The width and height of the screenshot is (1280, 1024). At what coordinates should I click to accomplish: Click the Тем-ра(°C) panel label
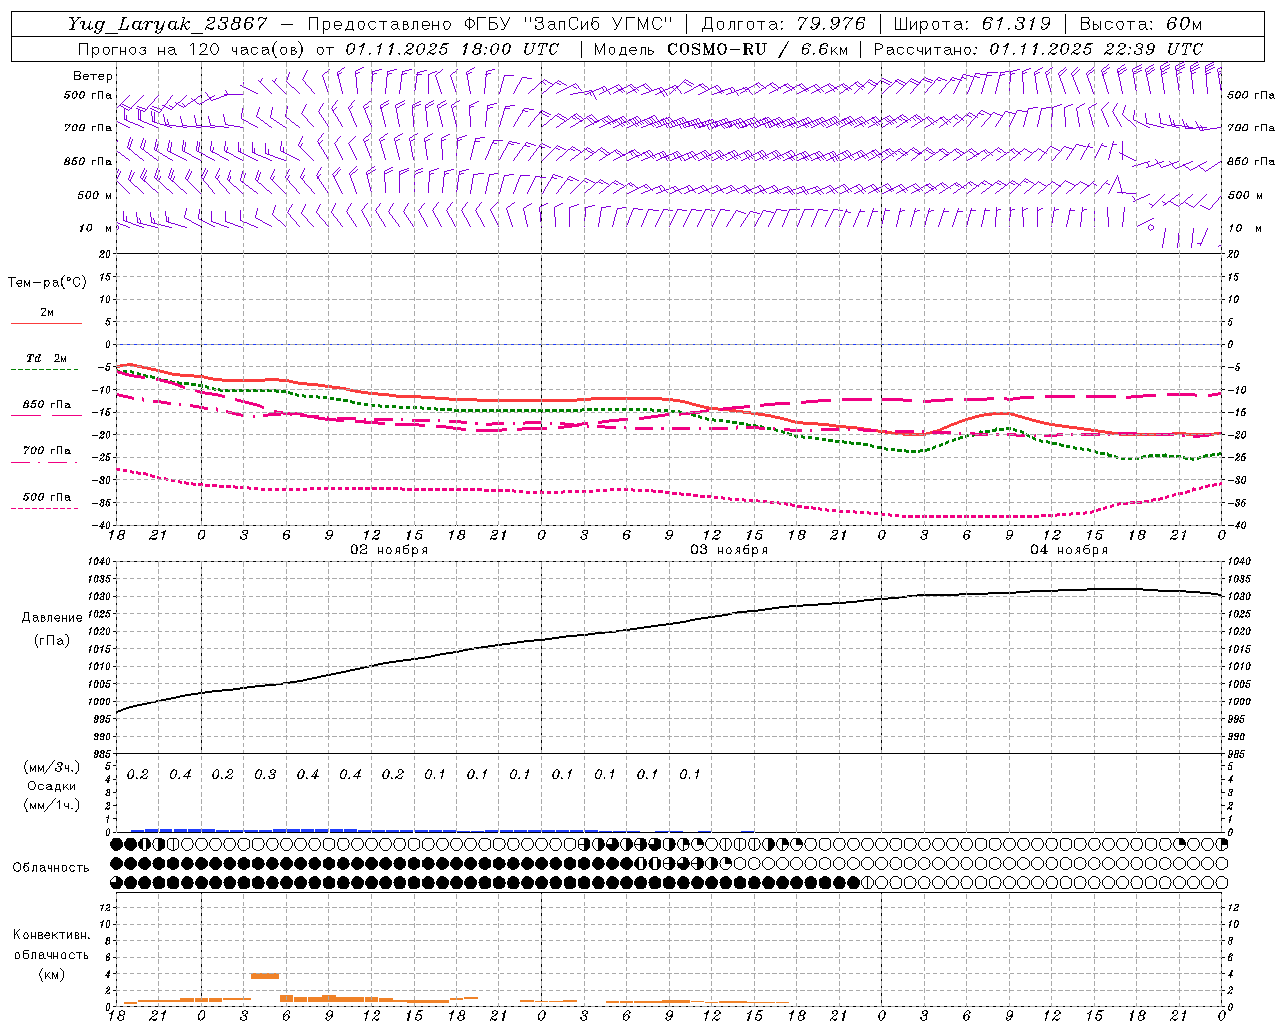(47, 283)
